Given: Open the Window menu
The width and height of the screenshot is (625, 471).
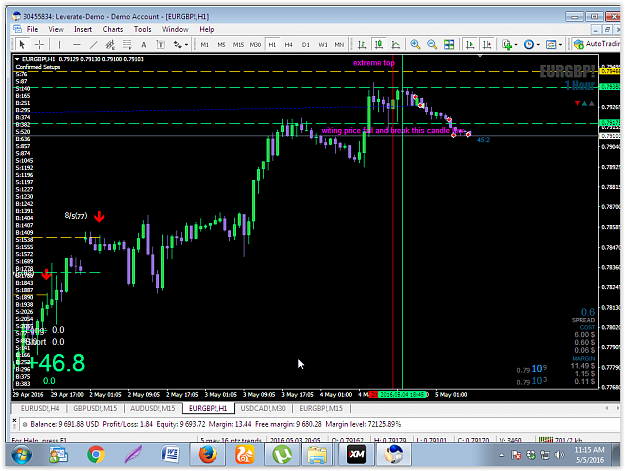Looking at the screenshot, I should pos(175,29).
